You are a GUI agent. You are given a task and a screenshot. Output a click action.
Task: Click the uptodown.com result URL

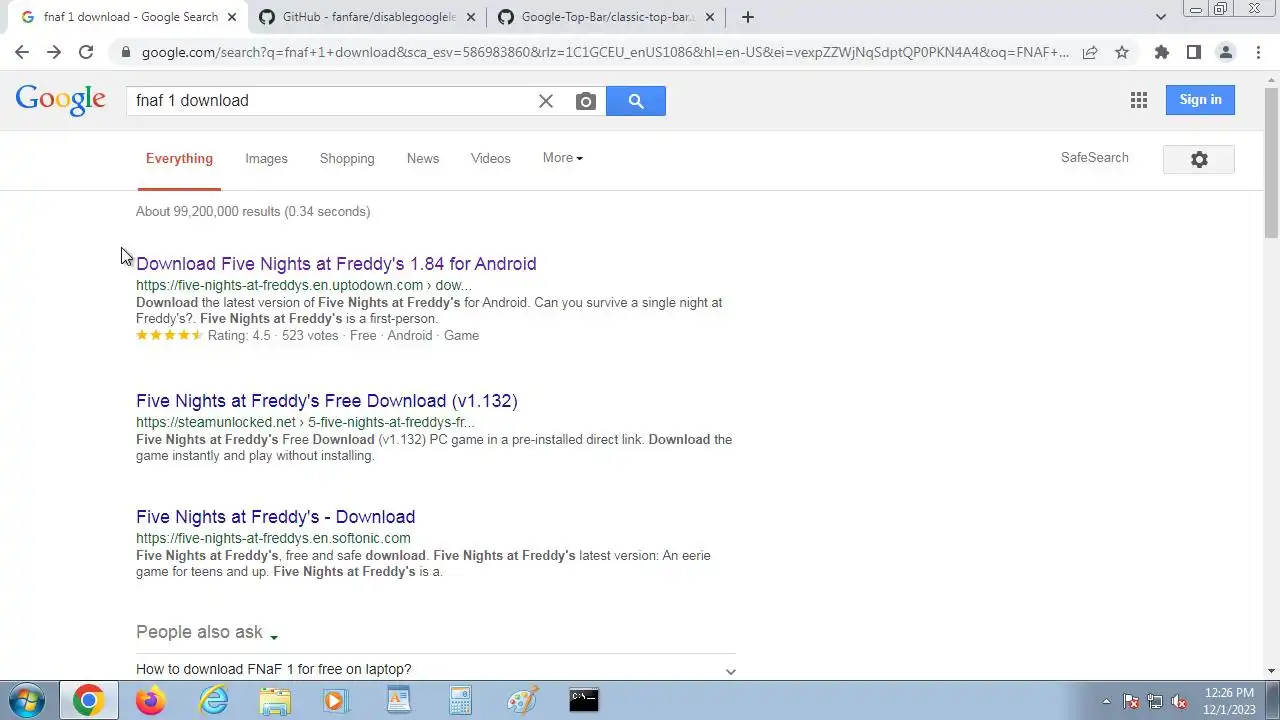304,285
